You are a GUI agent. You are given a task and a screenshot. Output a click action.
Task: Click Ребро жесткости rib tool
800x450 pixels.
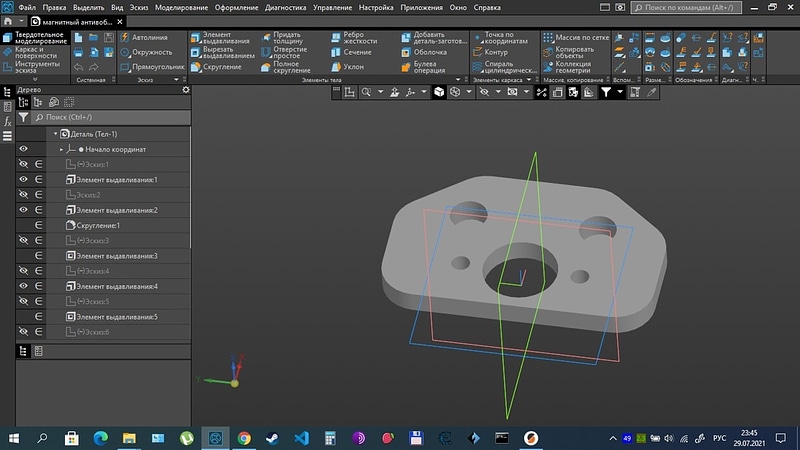tap(354, 38)
